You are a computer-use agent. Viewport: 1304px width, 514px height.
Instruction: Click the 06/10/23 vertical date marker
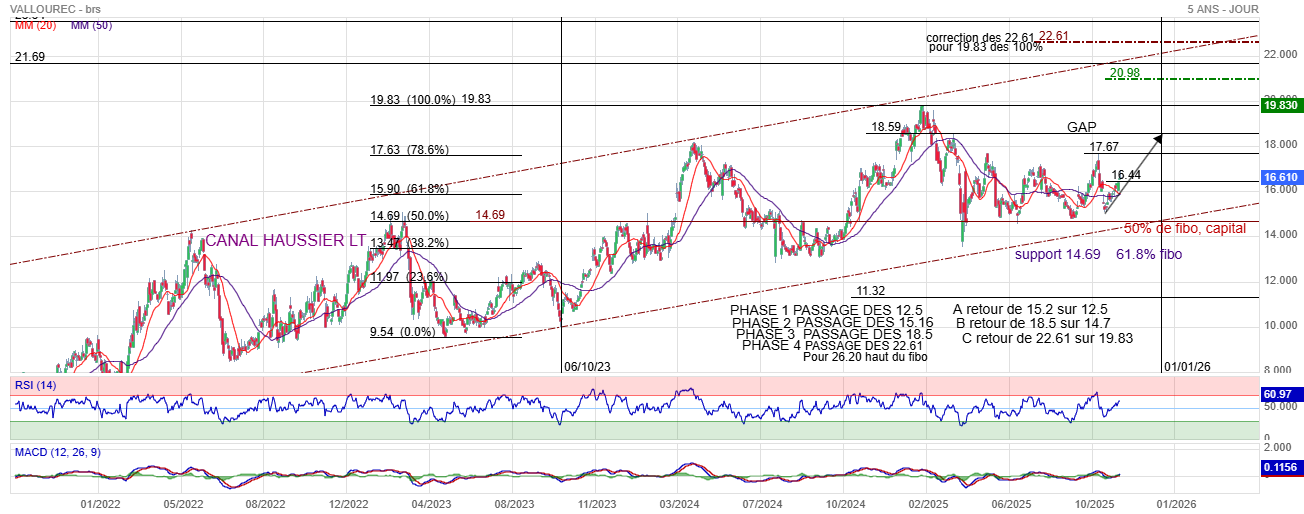(587, 367)
